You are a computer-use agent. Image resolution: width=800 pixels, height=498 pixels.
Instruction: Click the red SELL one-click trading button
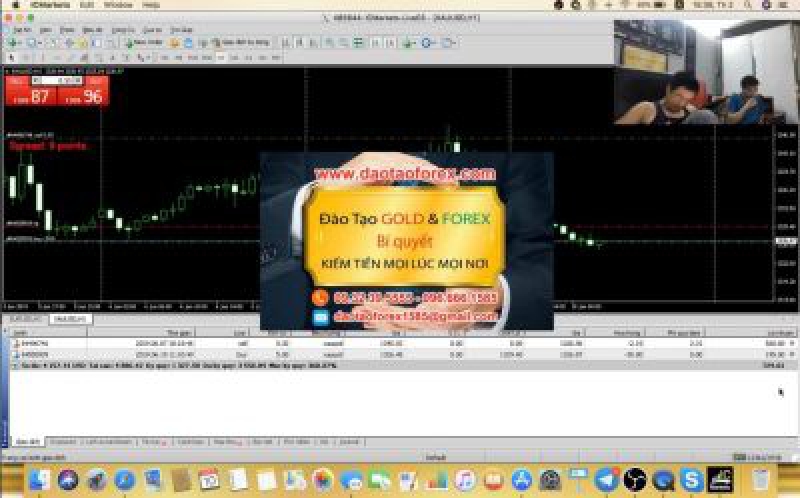31,92
